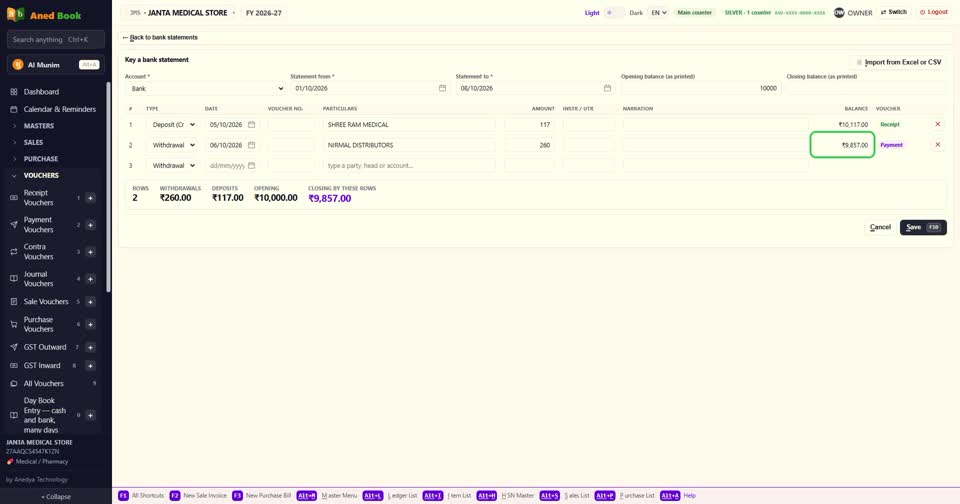The width and height of the screenshot is (960, 504).
Task: Go back to bank statements
Action: coord(160,37)
